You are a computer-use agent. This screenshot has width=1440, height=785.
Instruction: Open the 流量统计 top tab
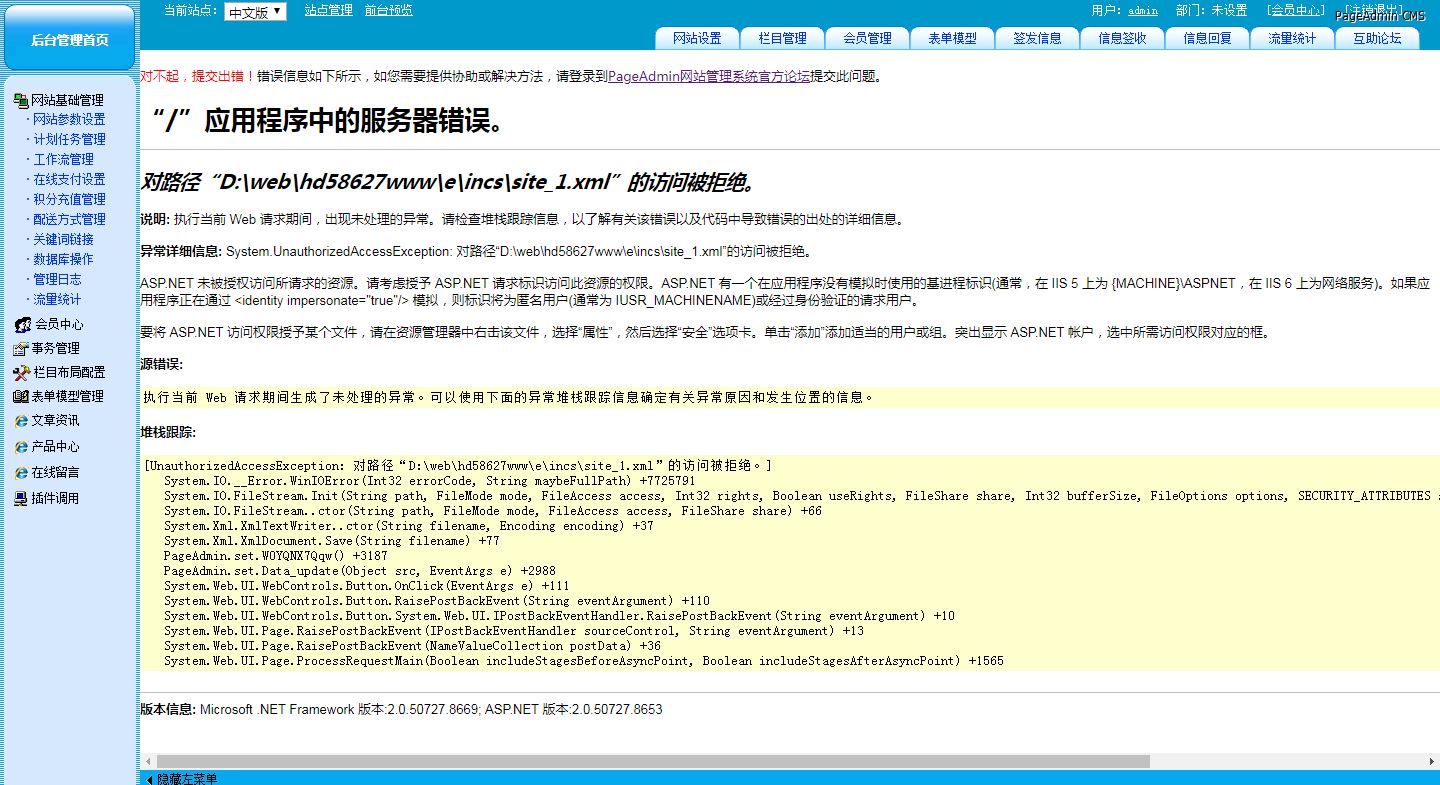1292,38
